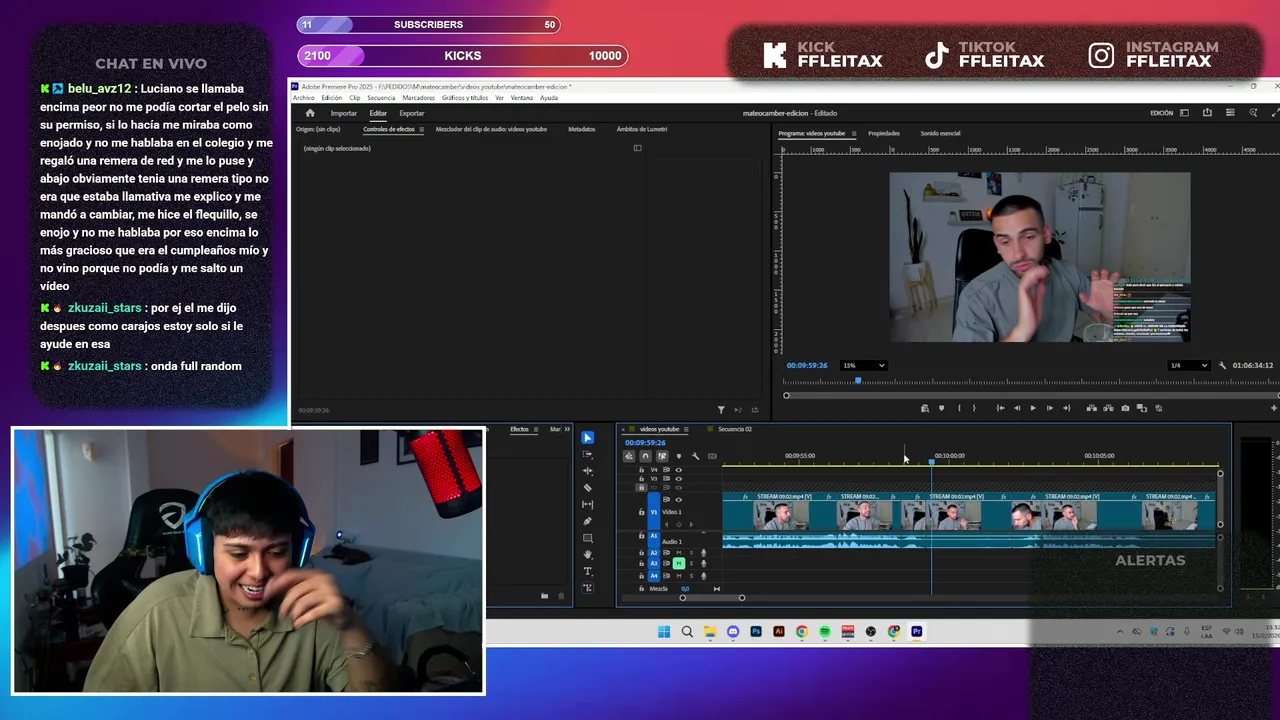Open the Archivo menu
1280x720 pixels.
pos(303,98)
